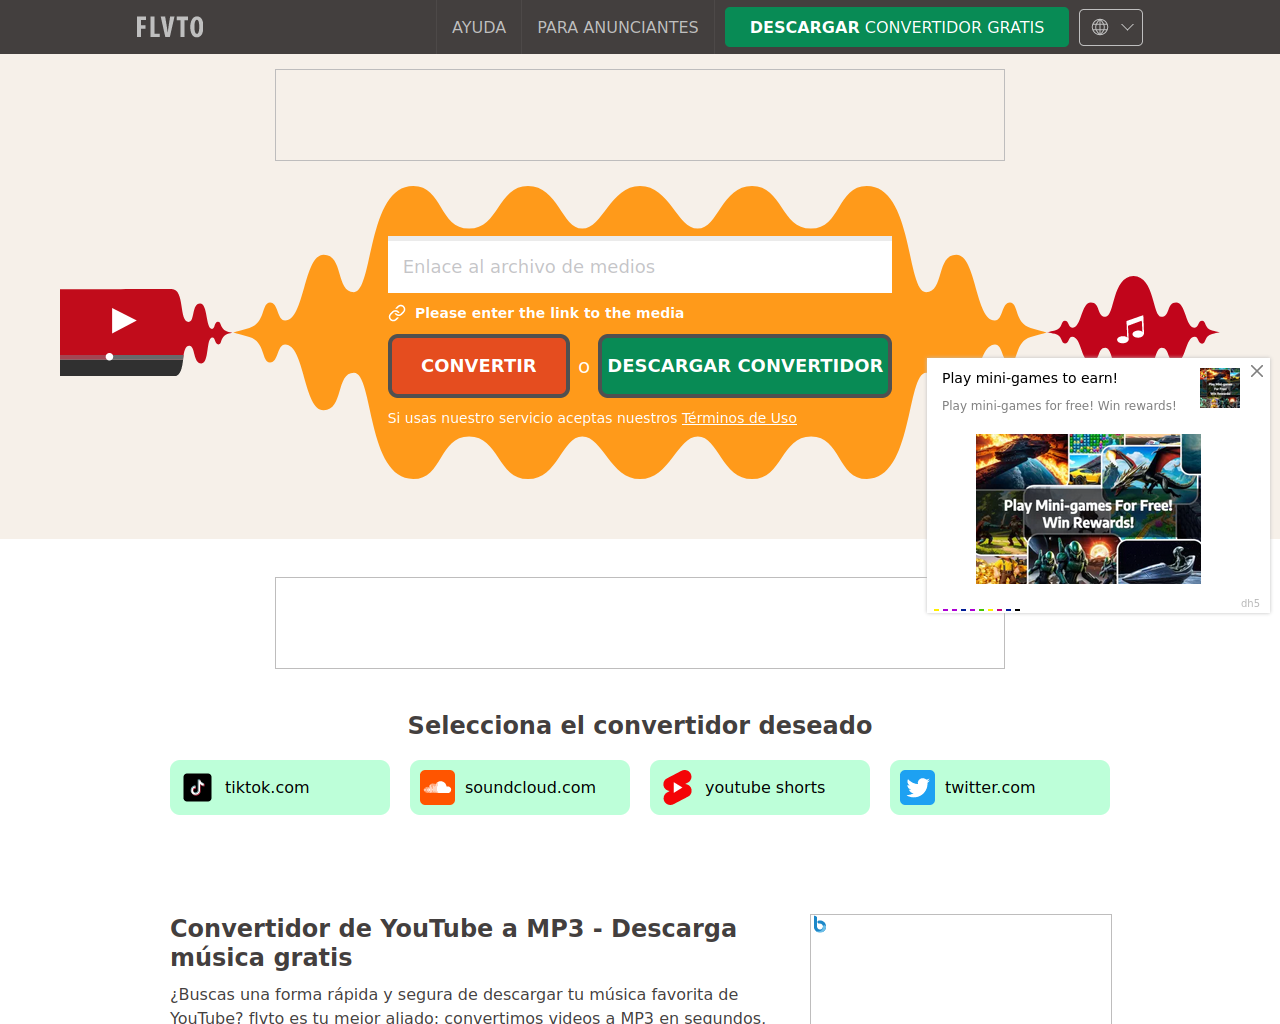The width and height of the screenshot is (1280, 1024).
Task: Click DESCARGAR CONVERTIDOR GRATIS button
Action: coord(897,27)
